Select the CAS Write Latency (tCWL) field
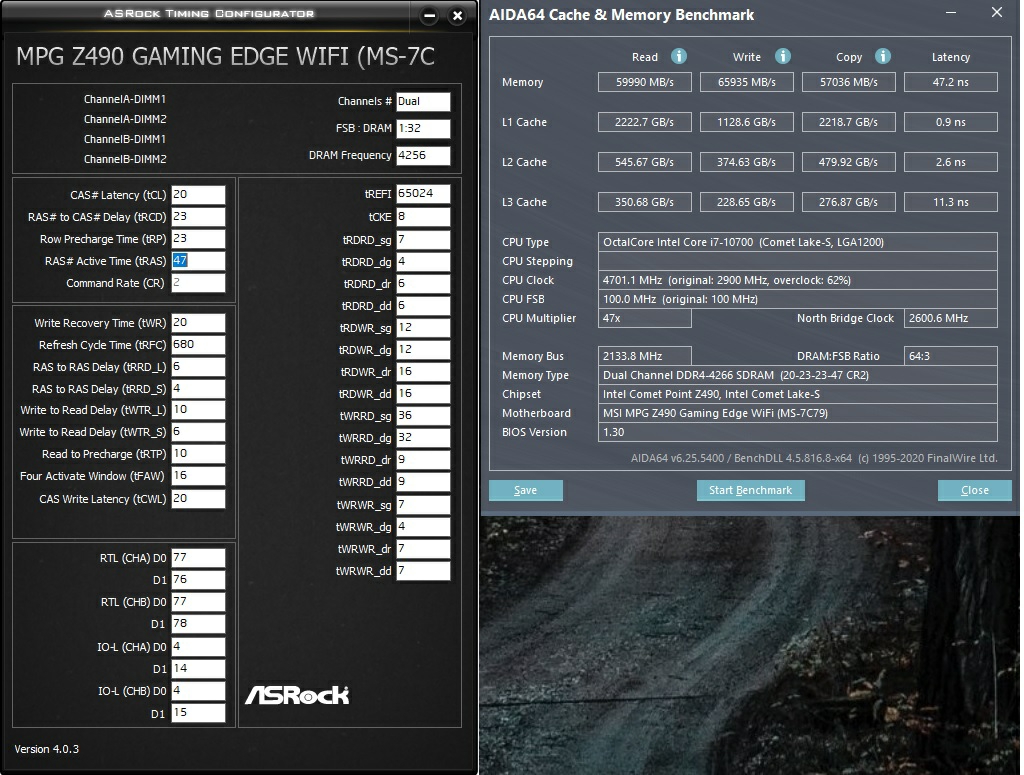The height and width of the screenshot is (775, 1024). [199, 499]
